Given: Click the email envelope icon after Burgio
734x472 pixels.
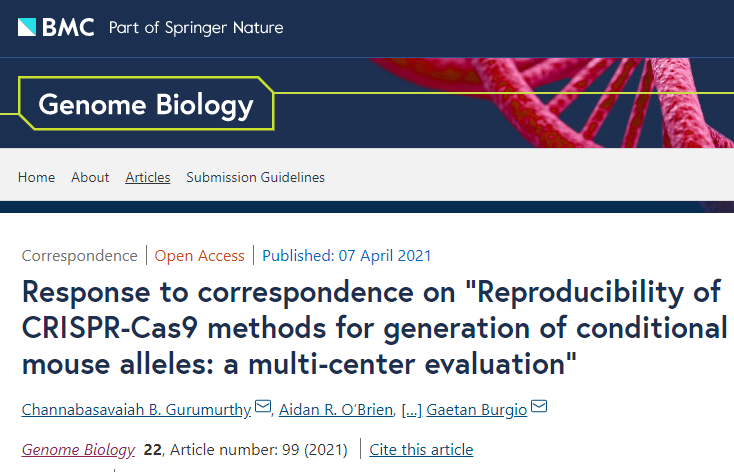Looking at the screenshot, I should coord(539,406).
